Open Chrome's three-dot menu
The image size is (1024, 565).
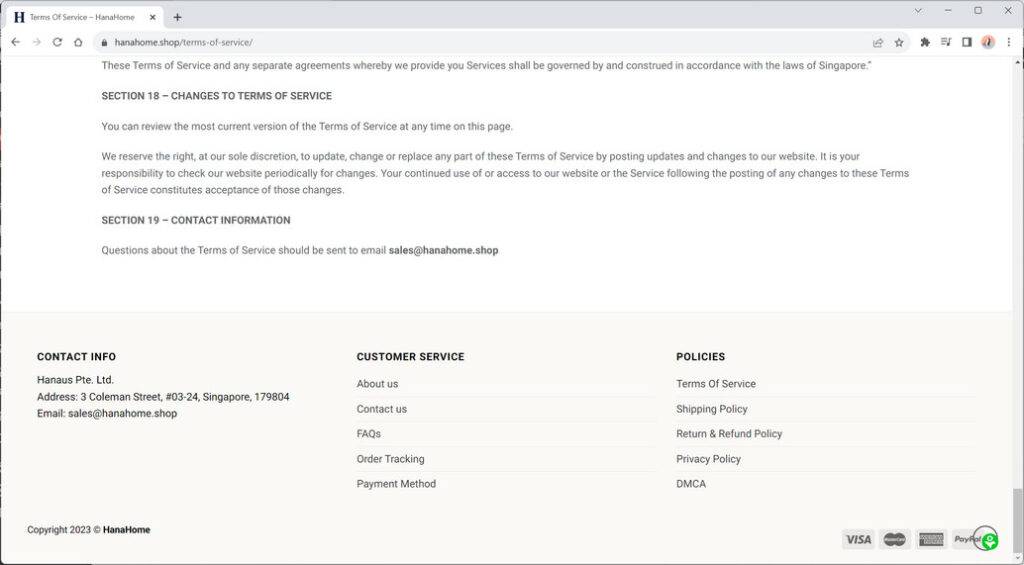pyautogui.click(x=1009, y=42)
